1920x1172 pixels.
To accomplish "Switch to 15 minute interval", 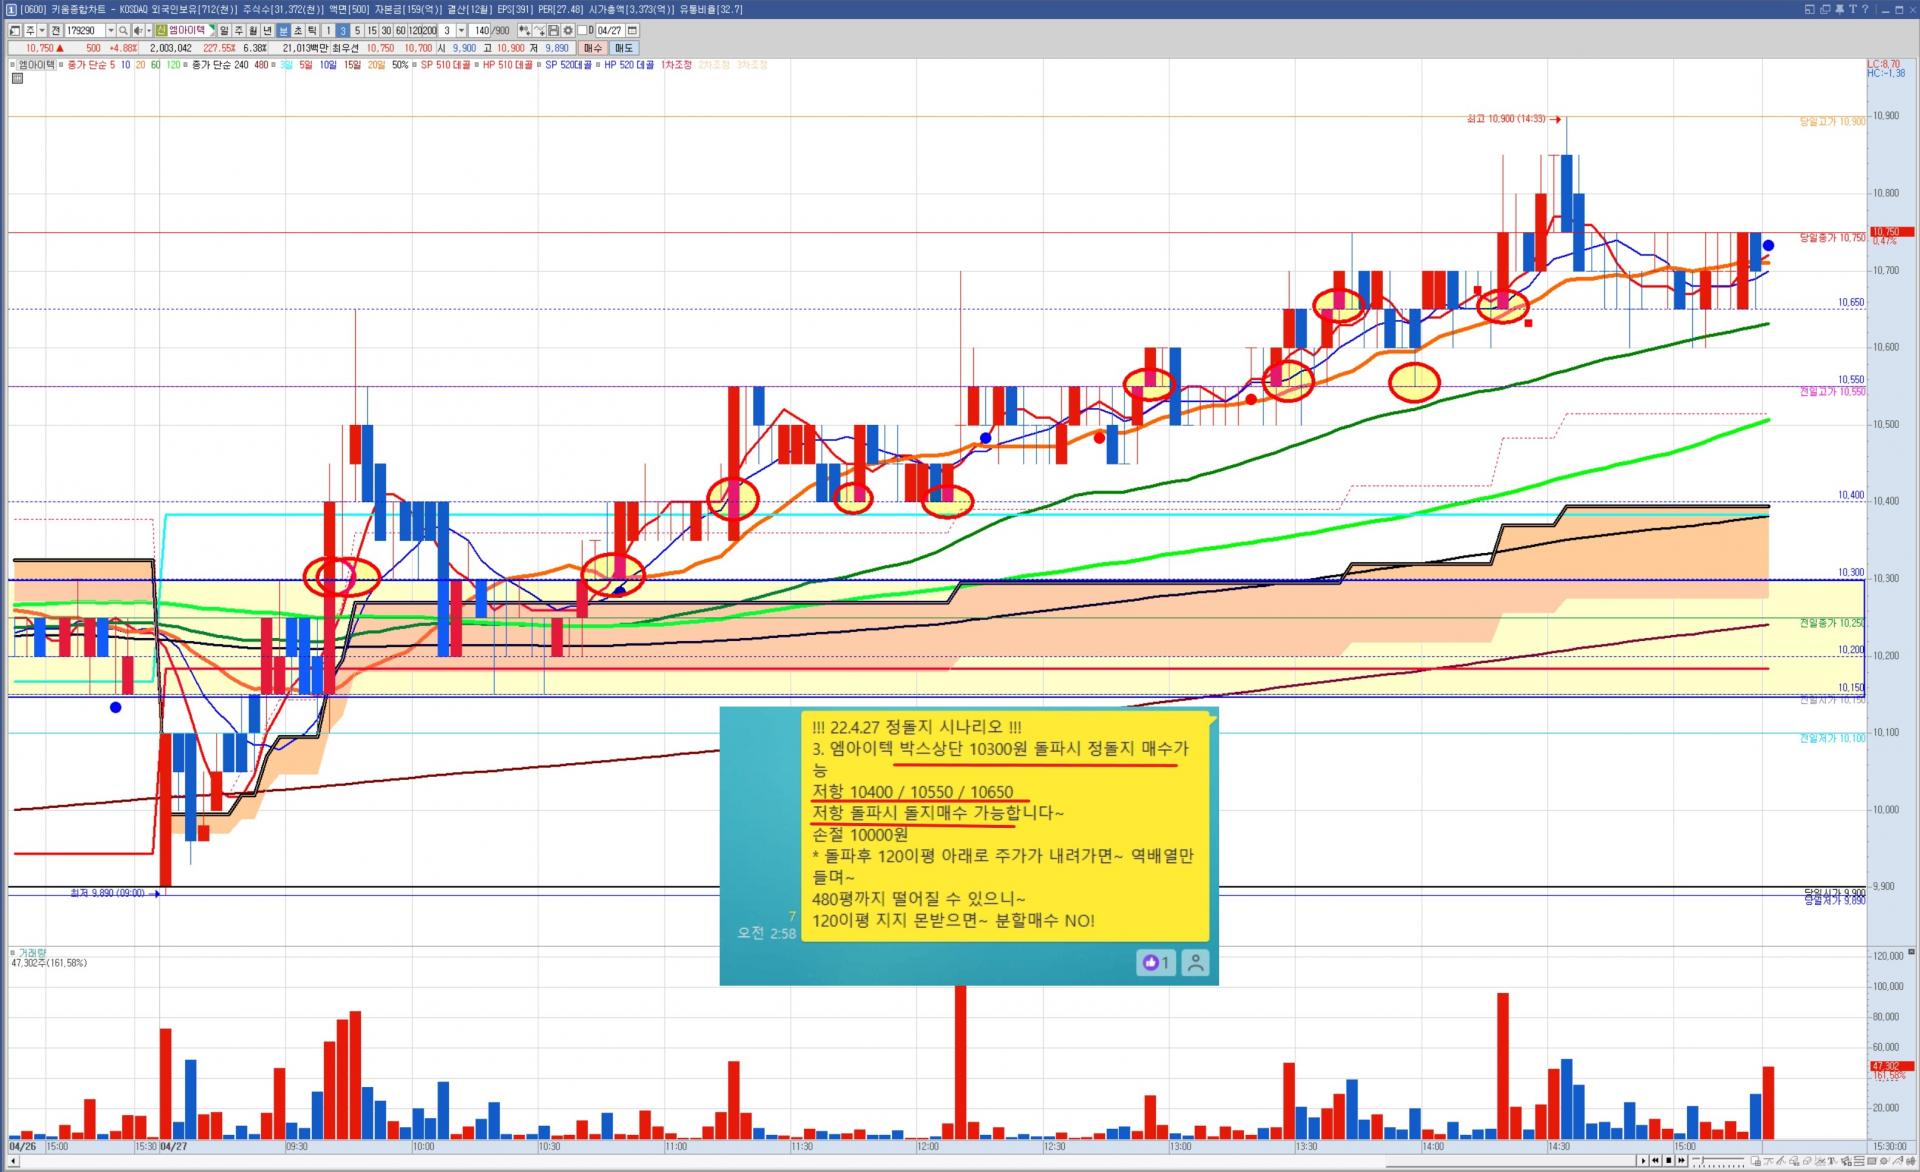I will [372, 31].
